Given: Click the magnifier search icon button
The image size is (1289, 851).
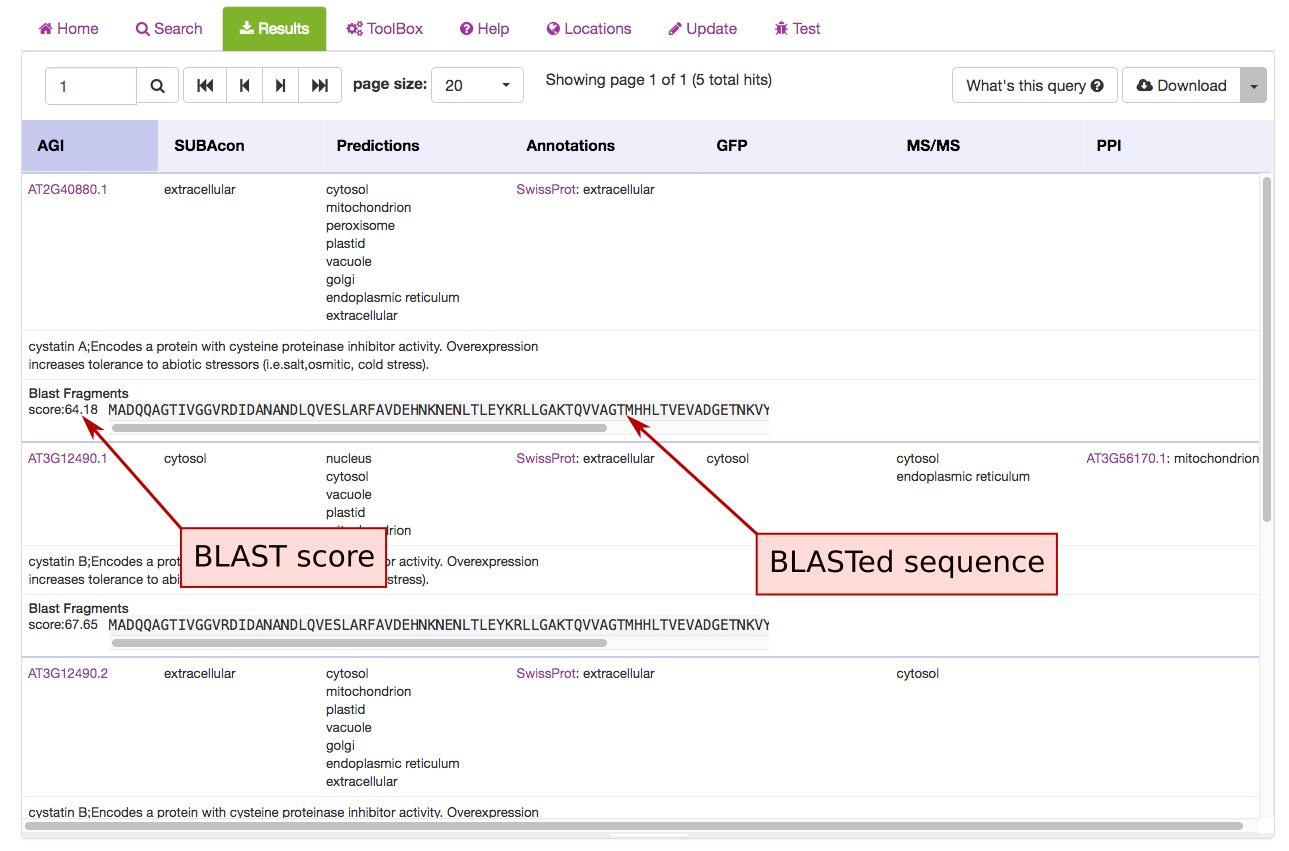Looking at the screenshot, I should (158, 86).
